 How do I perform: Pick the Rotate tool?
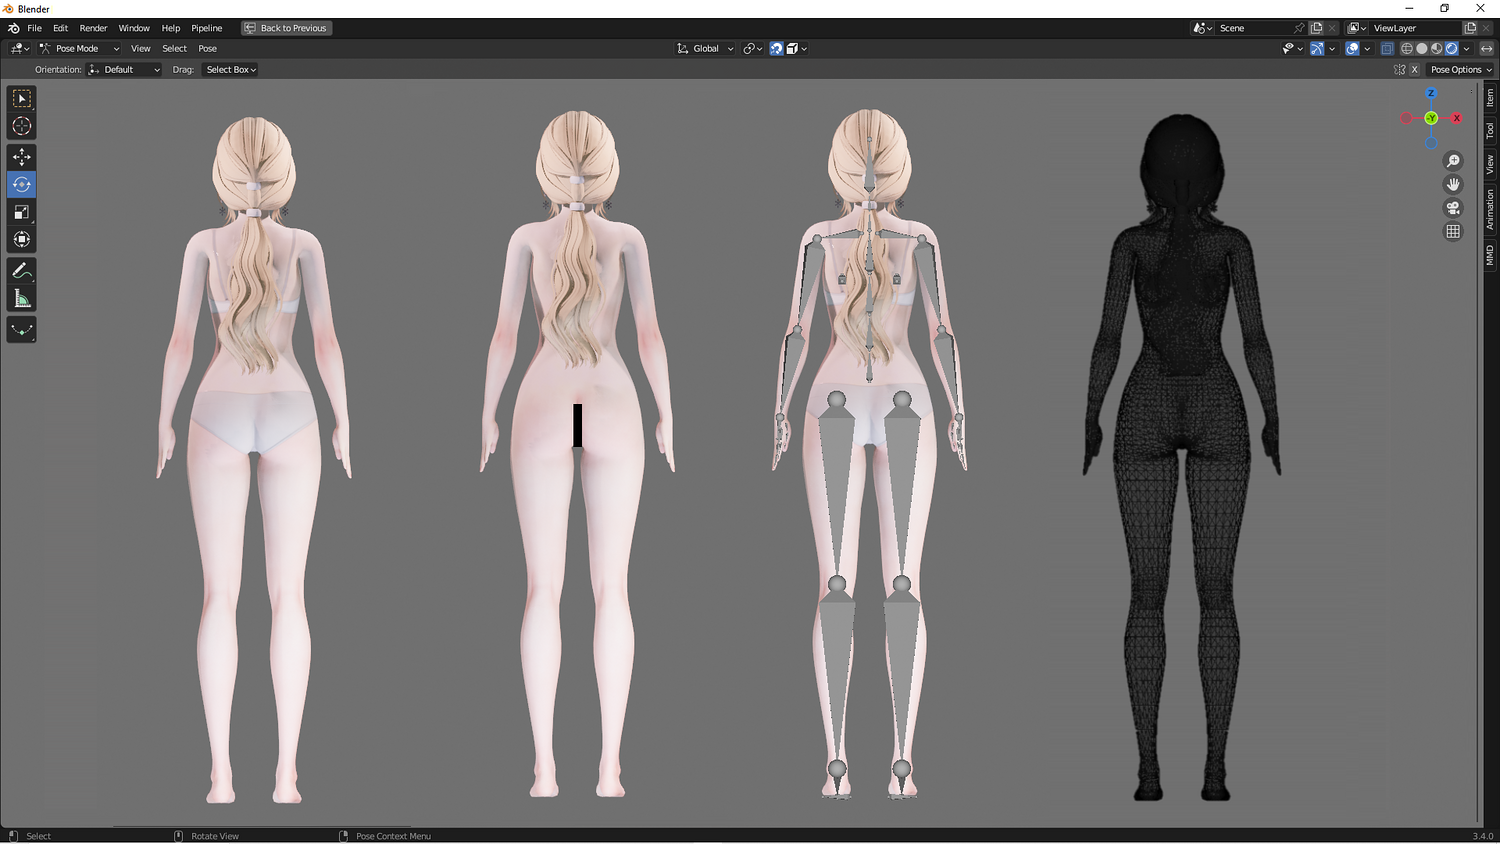[x=21, y=184]
